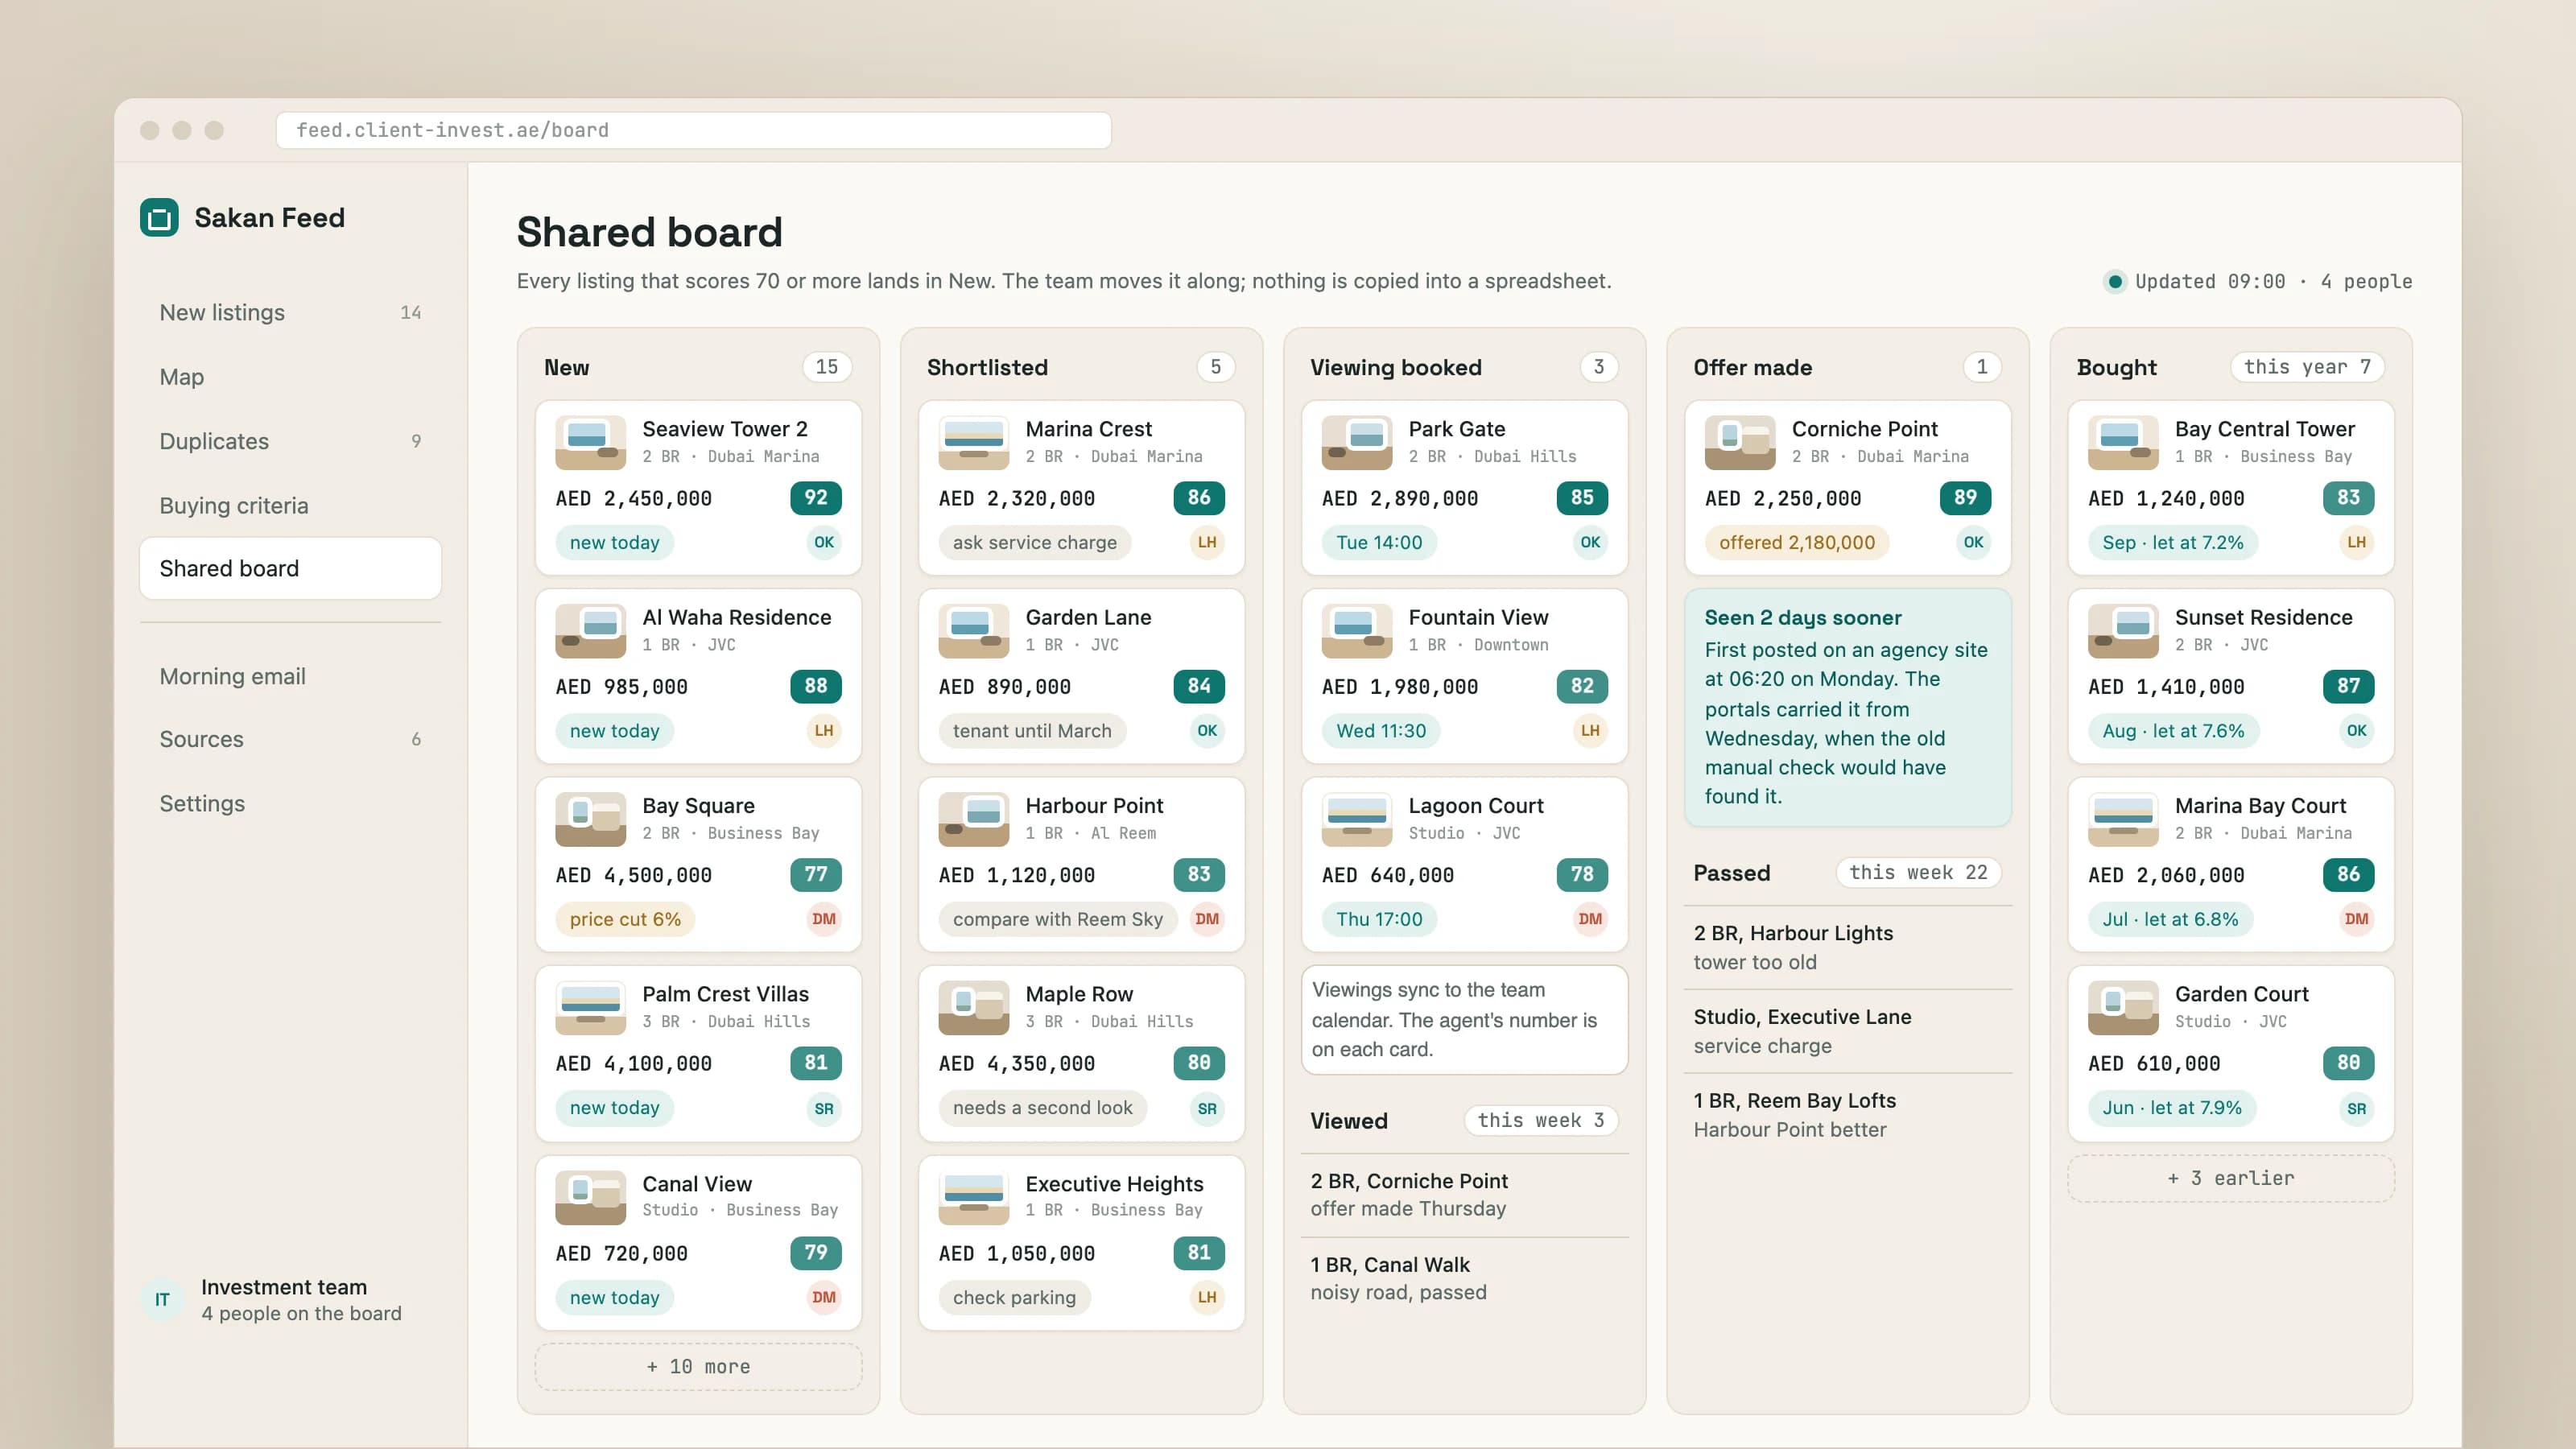The height and width of the screenshot is (1449, 2576).
Task: Click 'Sep · let at 7.2%' tag on Bay Central Tower
Action: pyautogui.click(x=2172, y=542)
